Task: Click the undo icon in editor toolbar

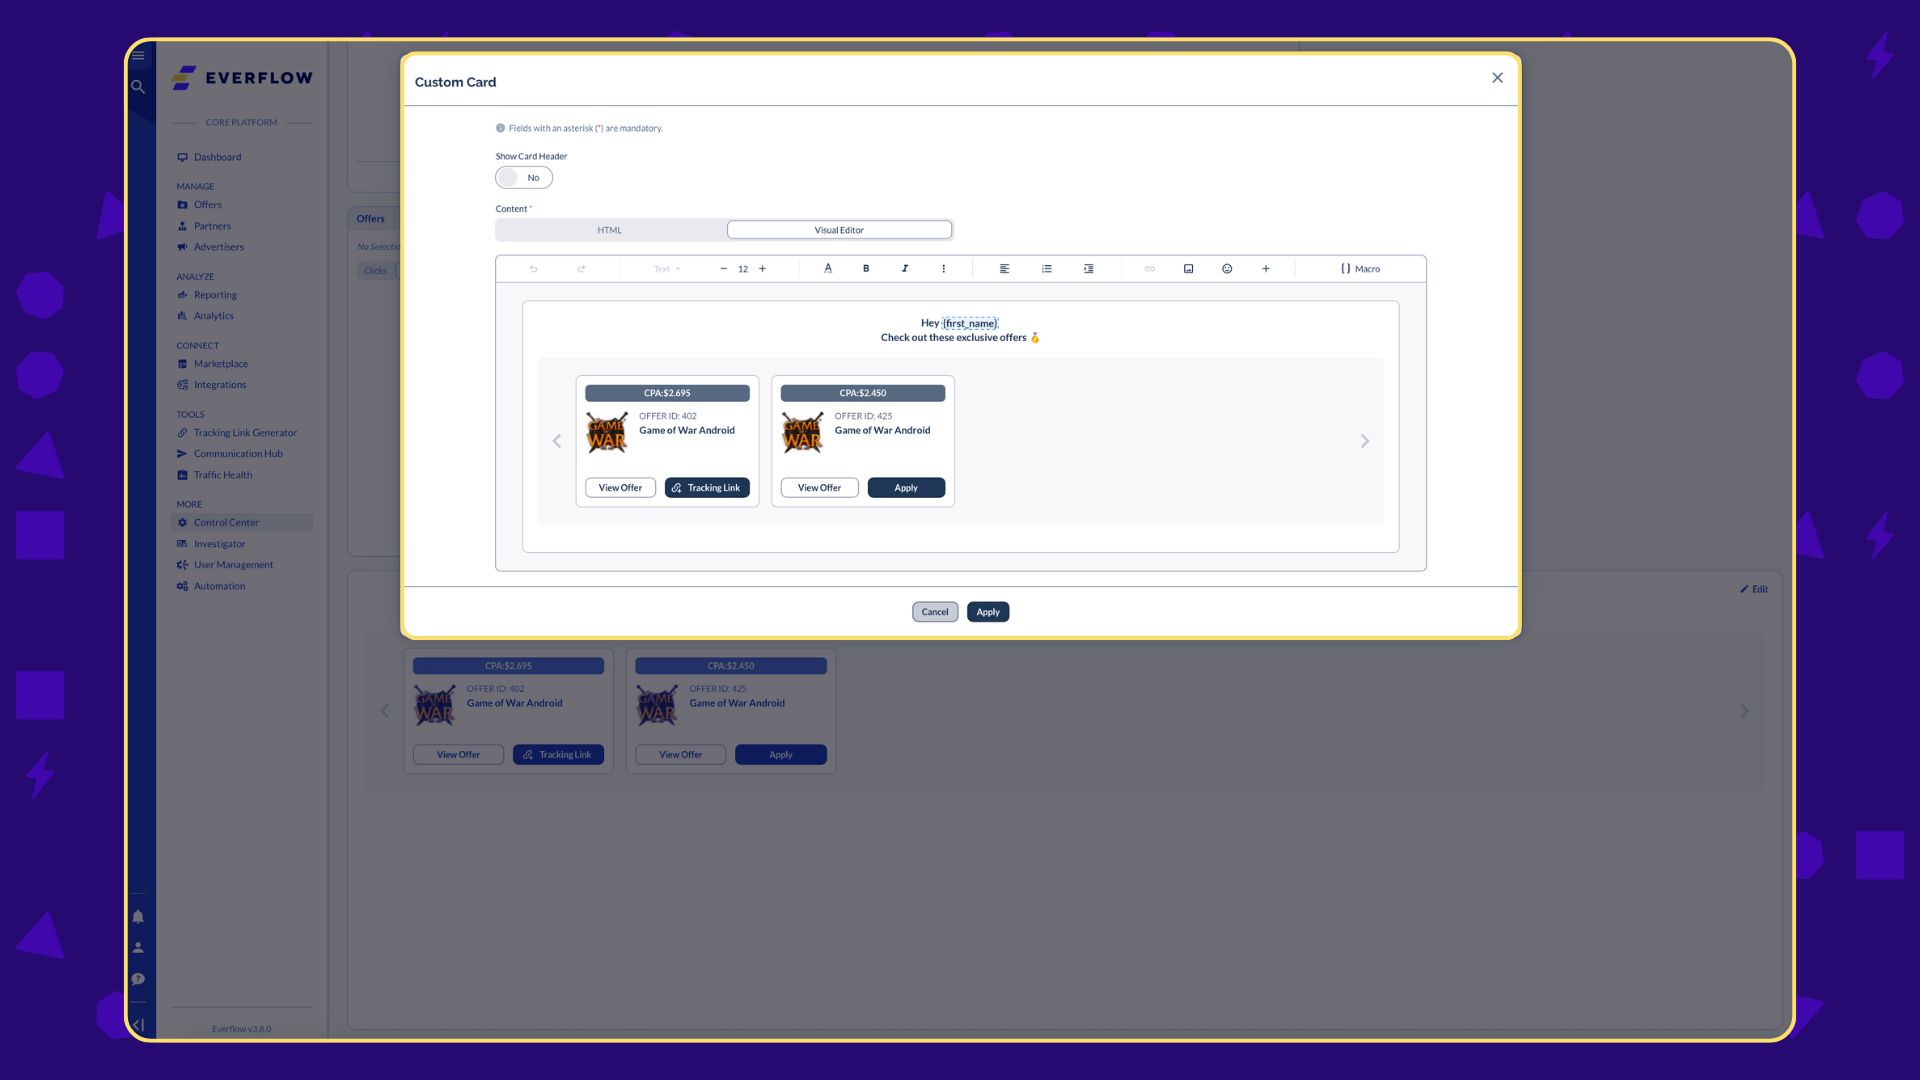Action: coord(533,269)
